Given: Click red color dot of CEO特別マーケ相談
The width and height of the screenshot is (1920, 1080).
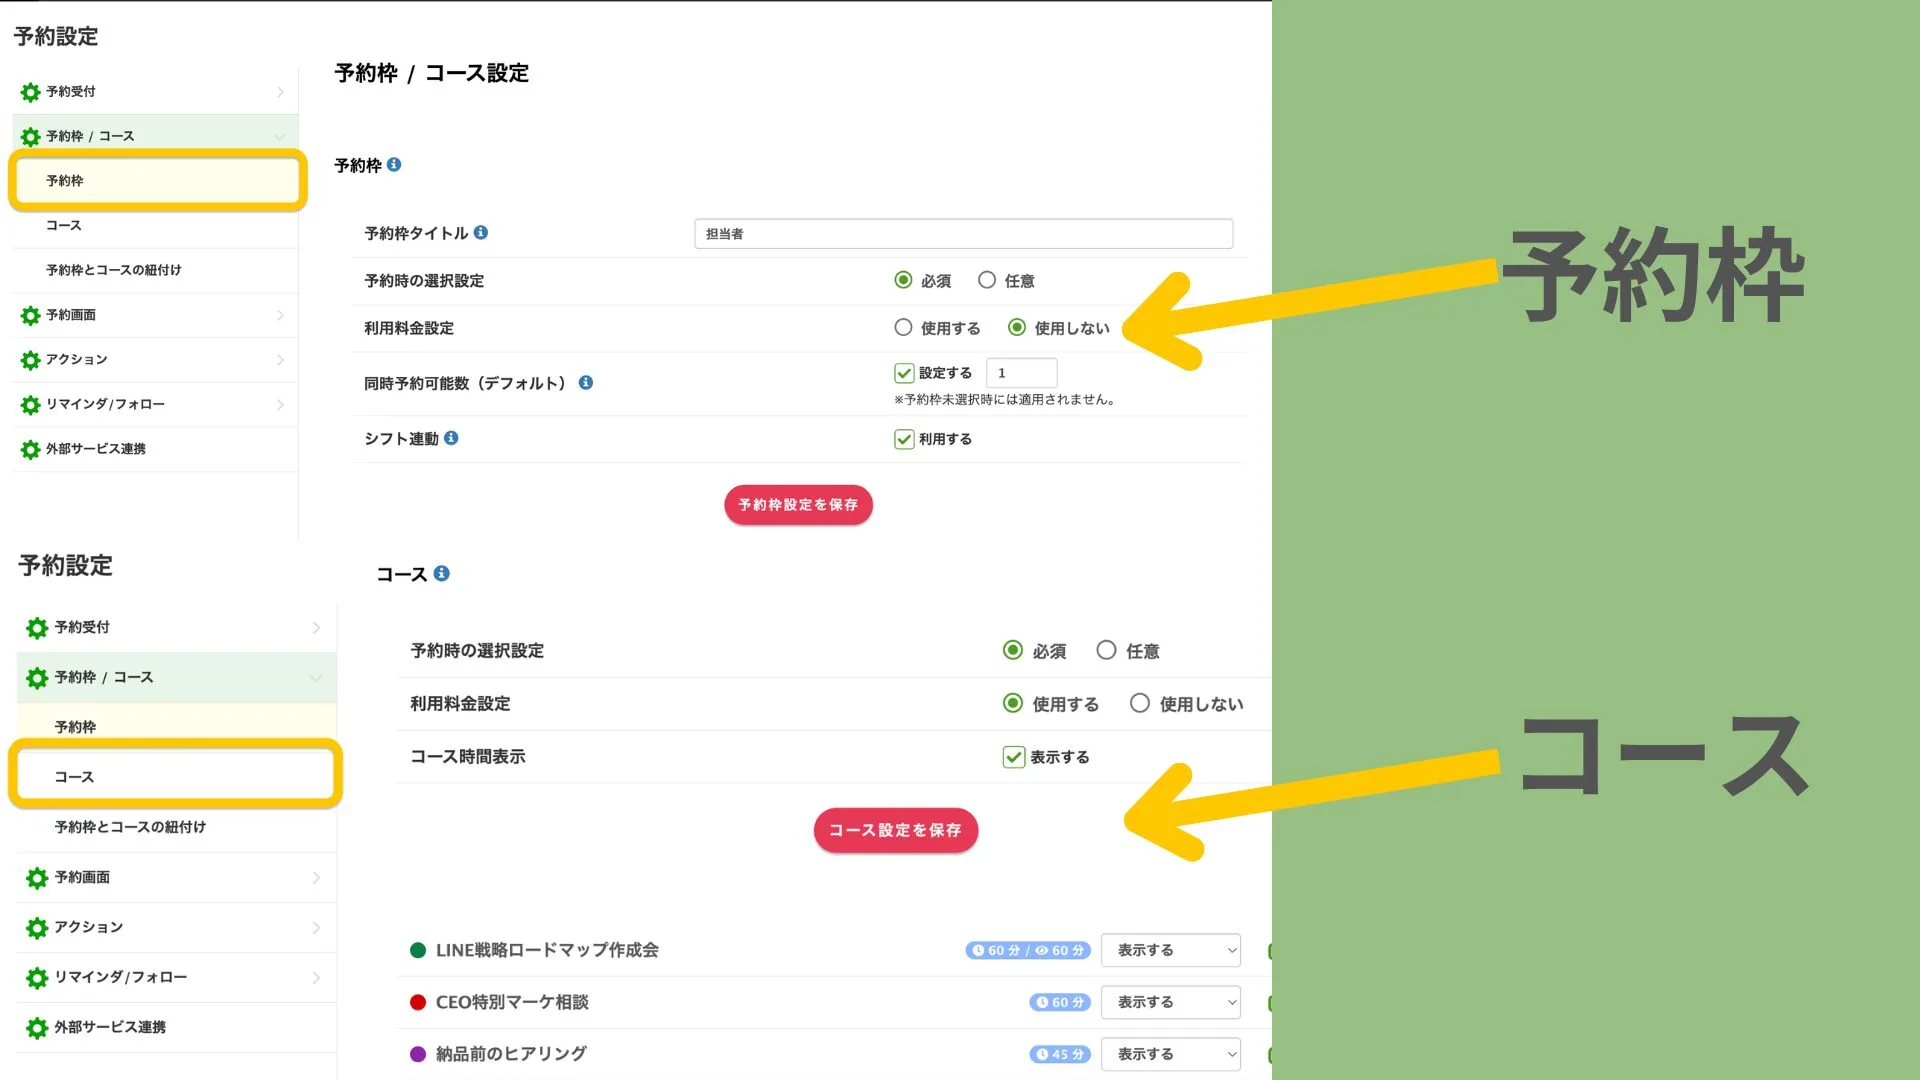Looking at the screenshot, I should pyautogui.click(x=418, y=1002).
